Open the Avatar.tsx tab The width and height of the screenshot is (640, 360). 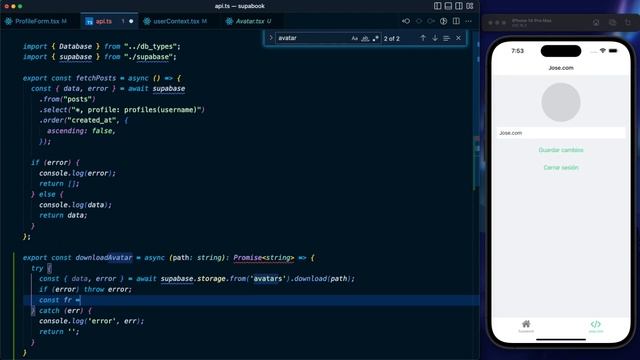click(253, 21)
